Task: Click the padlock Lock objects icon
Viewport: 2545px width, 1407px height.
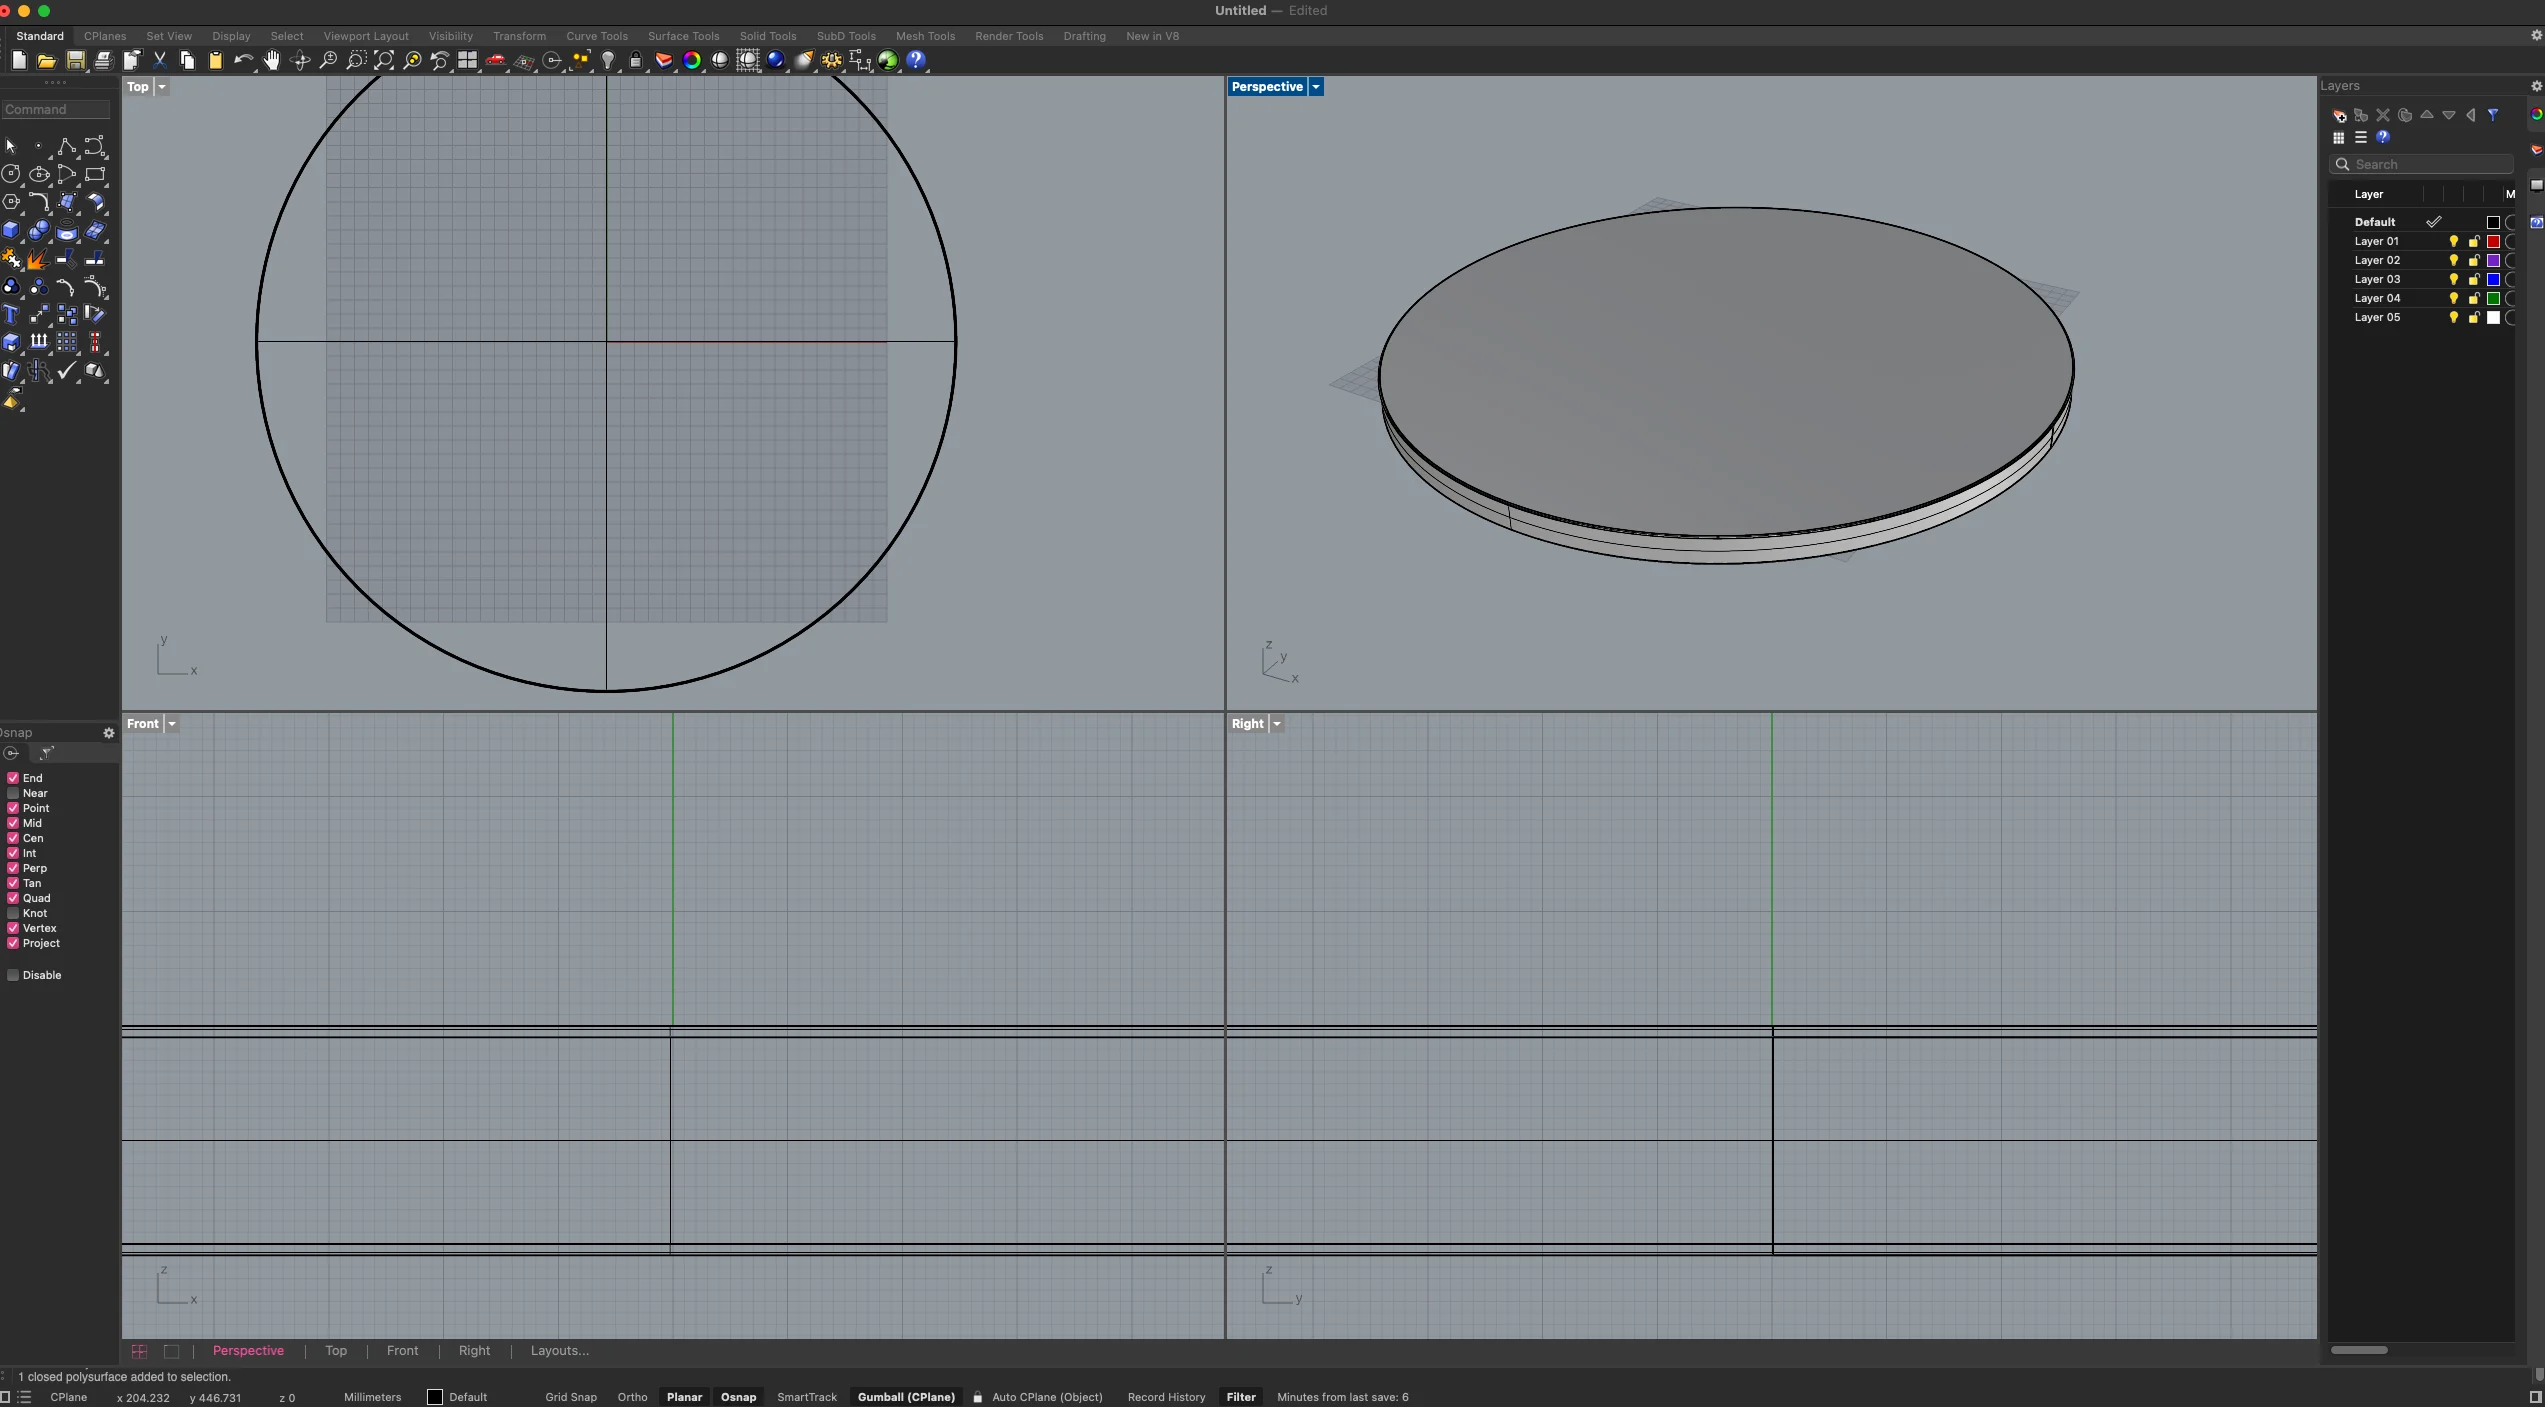Action: pos(635,61)
